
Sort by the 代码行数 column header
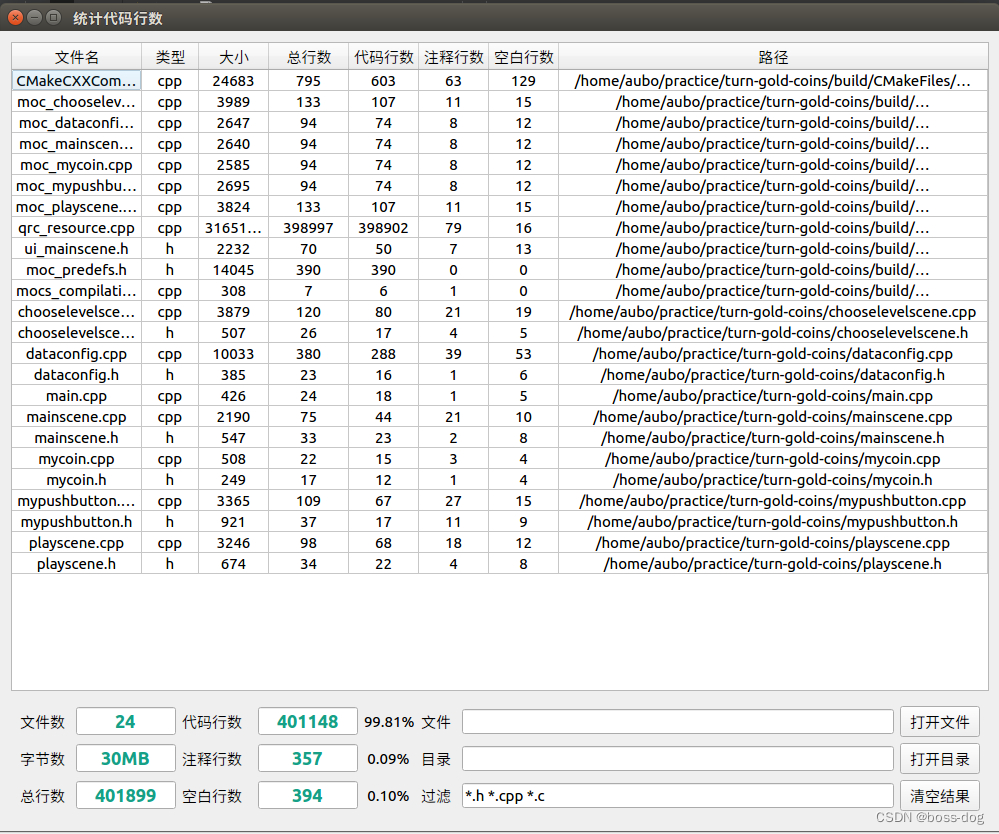click(384, 57)
